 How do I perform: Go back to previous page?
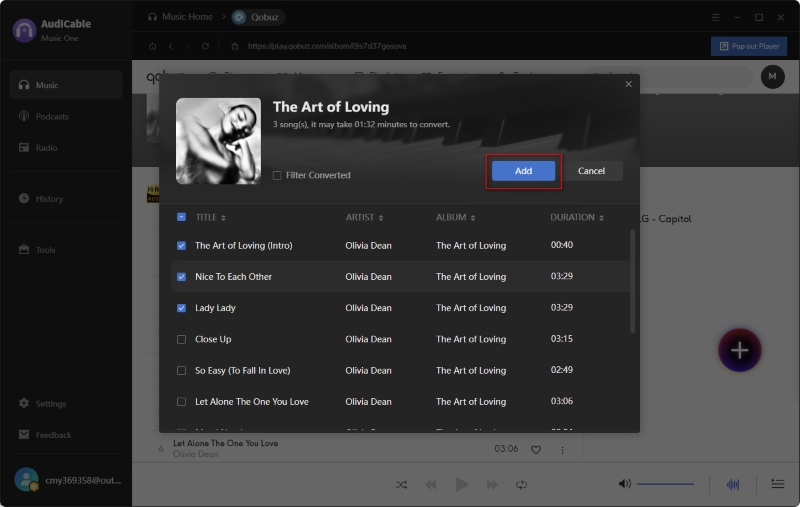point(170,46)
